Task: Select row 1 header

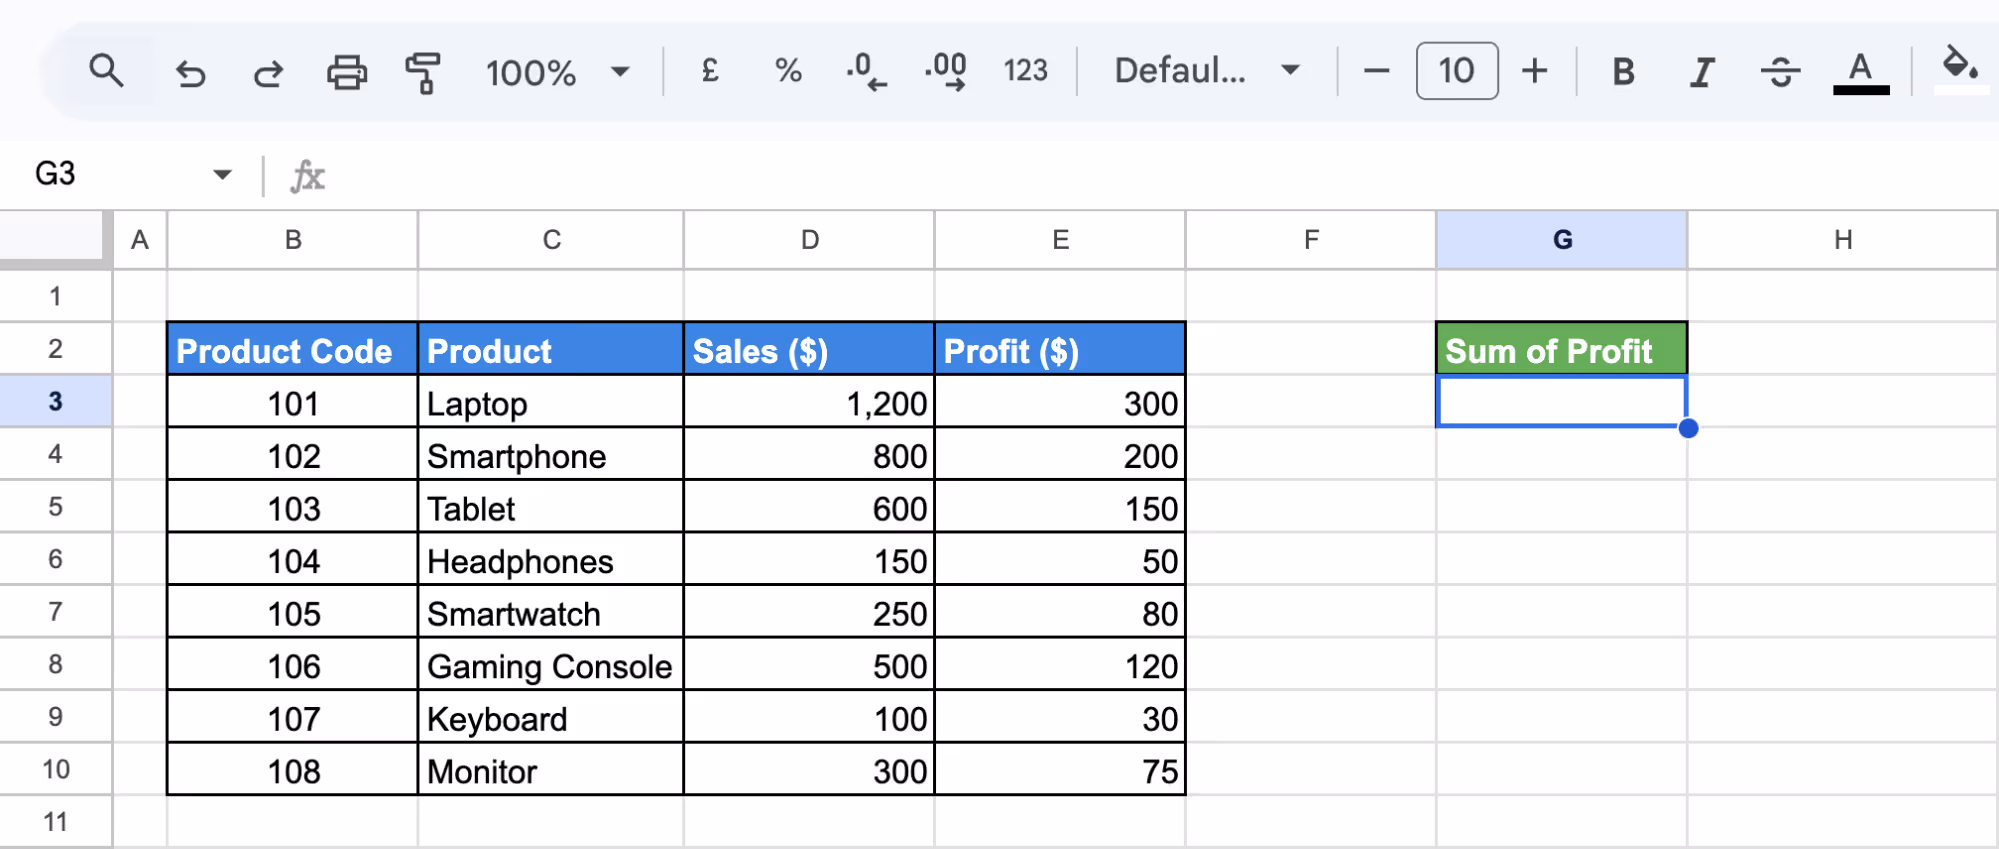Action: pyautogui.click(x=55, y=296)
